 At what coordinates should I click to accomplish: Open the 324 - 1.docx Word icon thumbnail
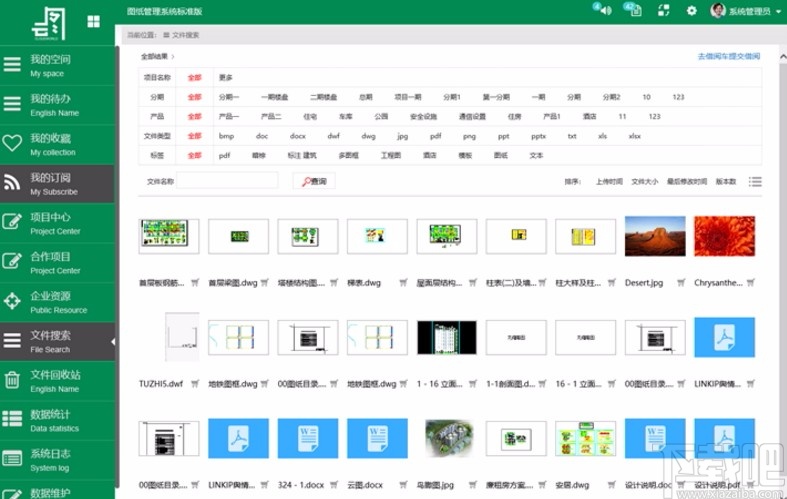coord(308,438)
